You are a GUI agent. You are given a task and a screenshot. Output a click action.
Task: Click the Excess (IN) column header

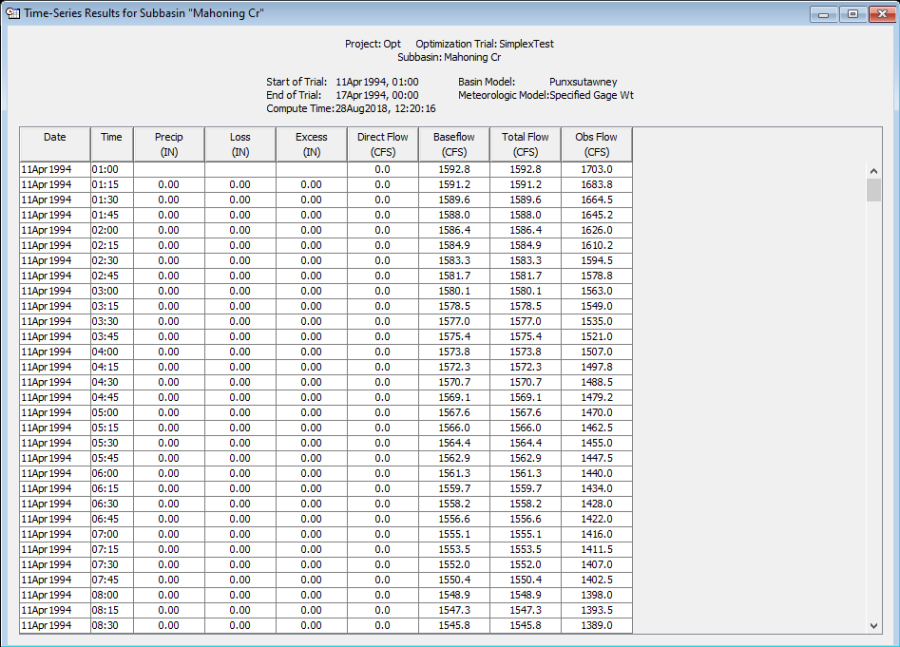pos(312,144)
